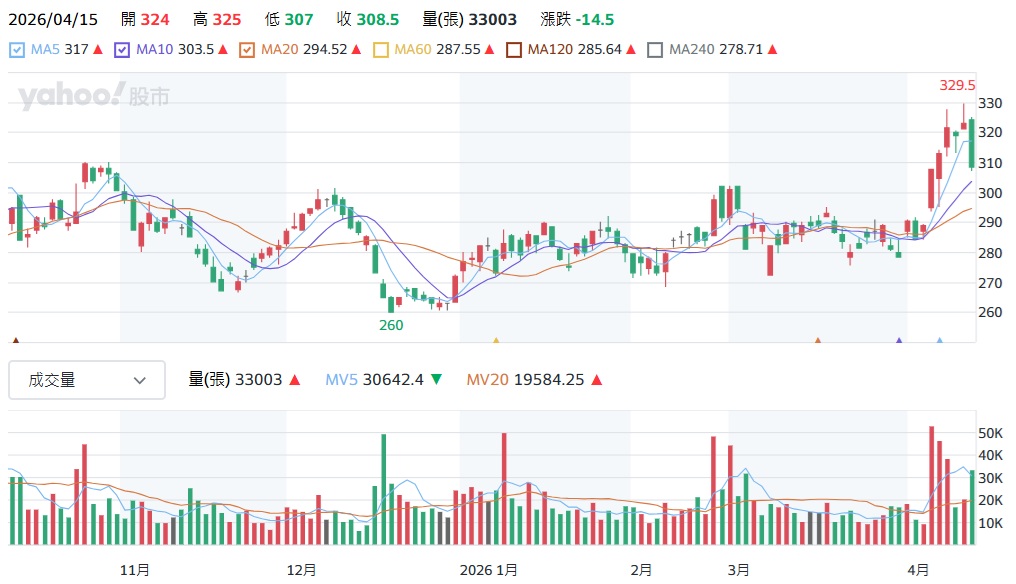The image size is (1016, 584).
Task: Toggle the MA5 moving average checkbox
Action: click(16, 49)
